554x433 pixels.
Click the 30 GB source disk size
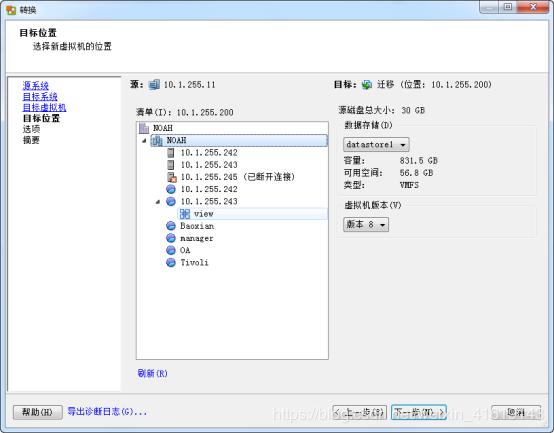(x=413, y=111)
